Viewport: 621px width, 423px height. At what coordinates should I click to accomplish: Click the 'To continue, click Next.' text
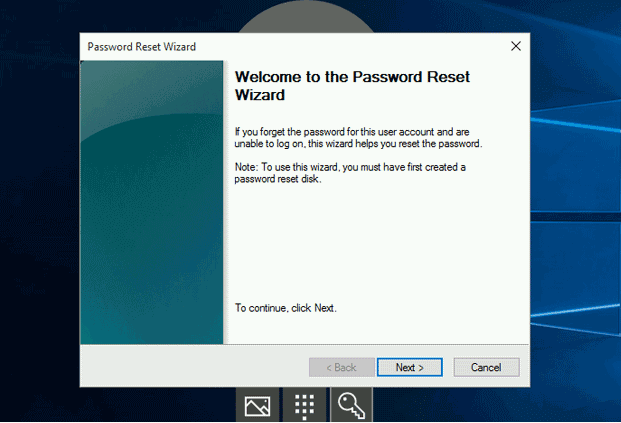286,308
